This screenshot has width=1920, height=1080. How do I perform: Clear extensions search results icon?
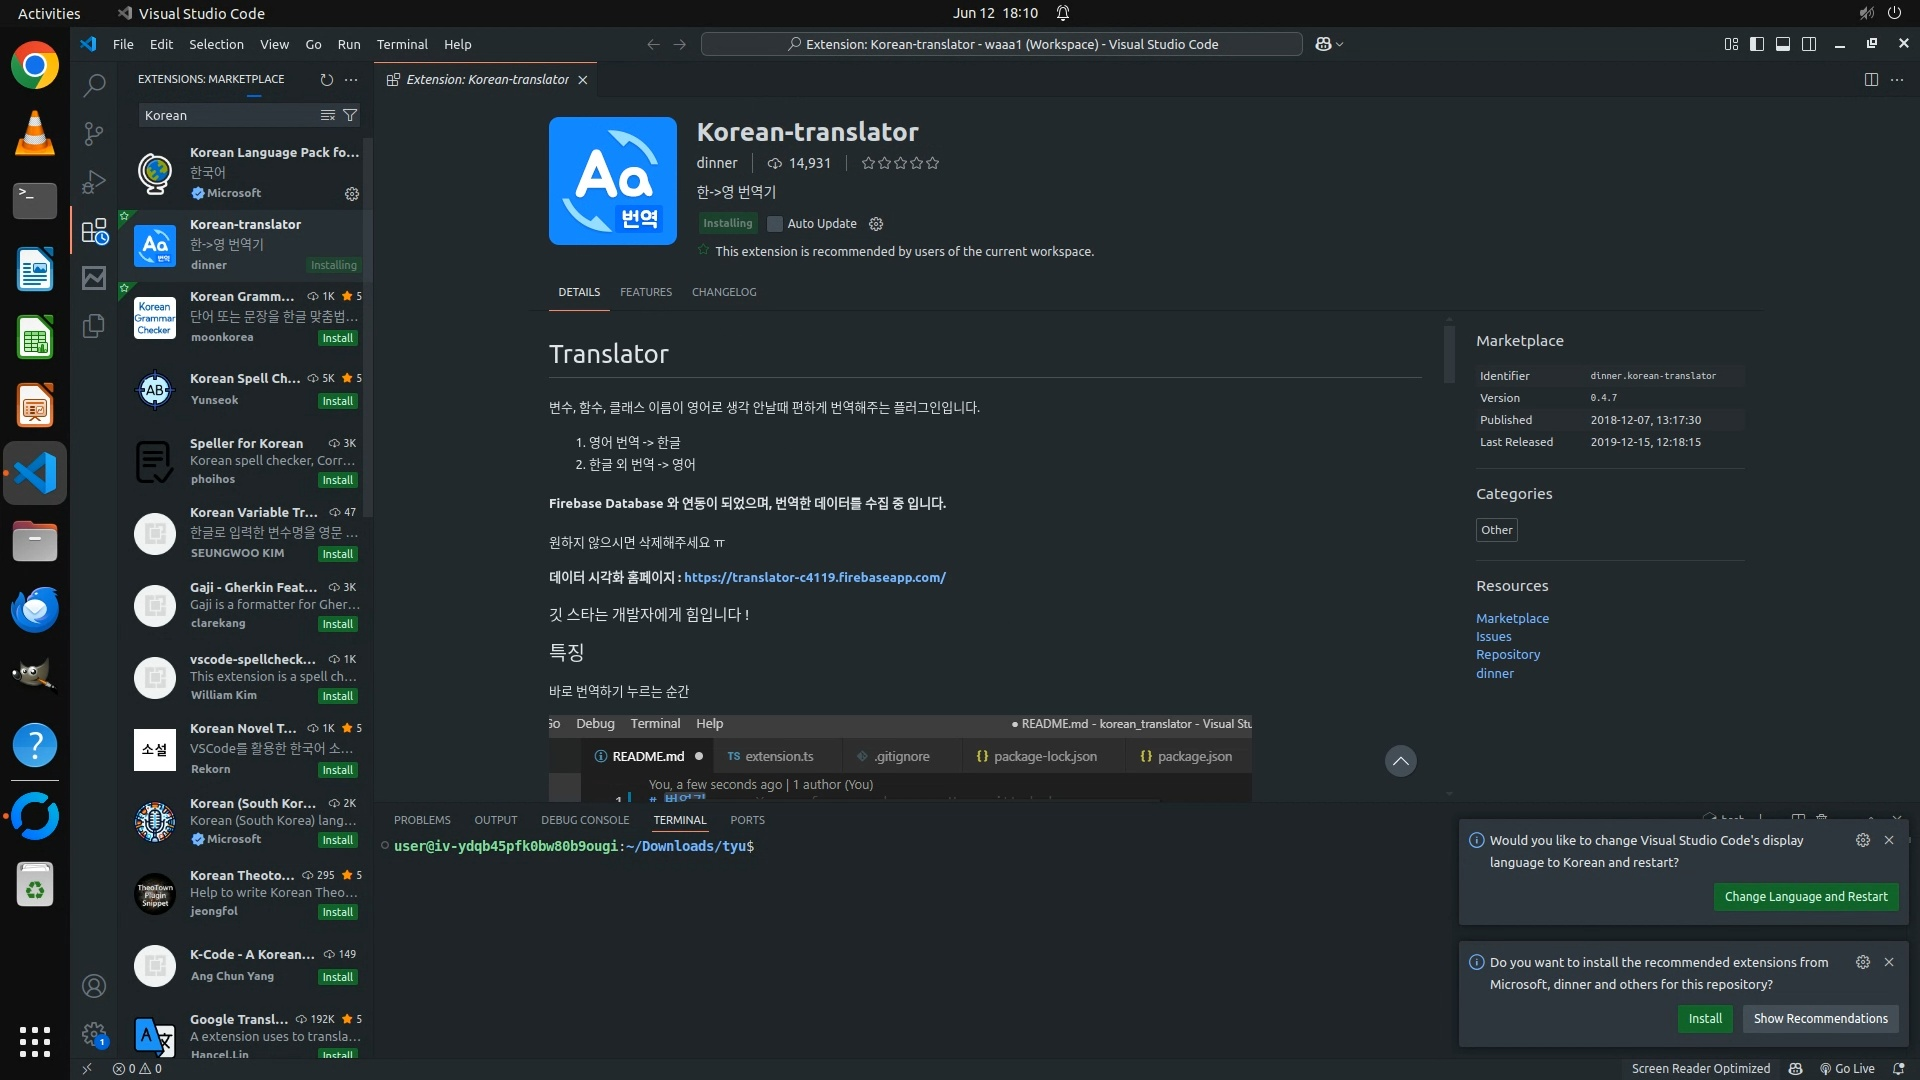click(x=327, y=115)
